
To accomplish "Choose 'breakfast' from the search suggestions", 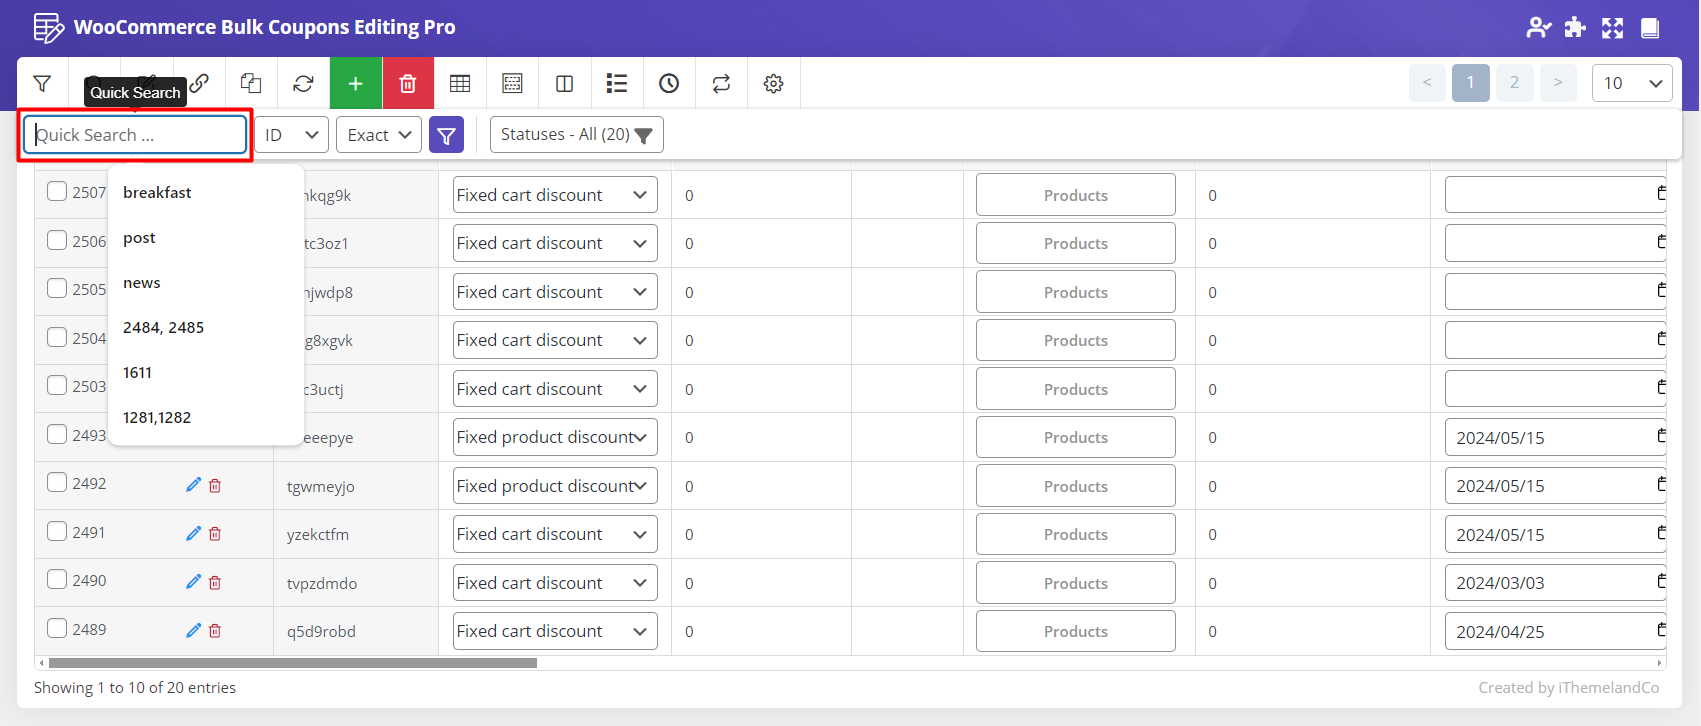I will click(x=157, y=193).
